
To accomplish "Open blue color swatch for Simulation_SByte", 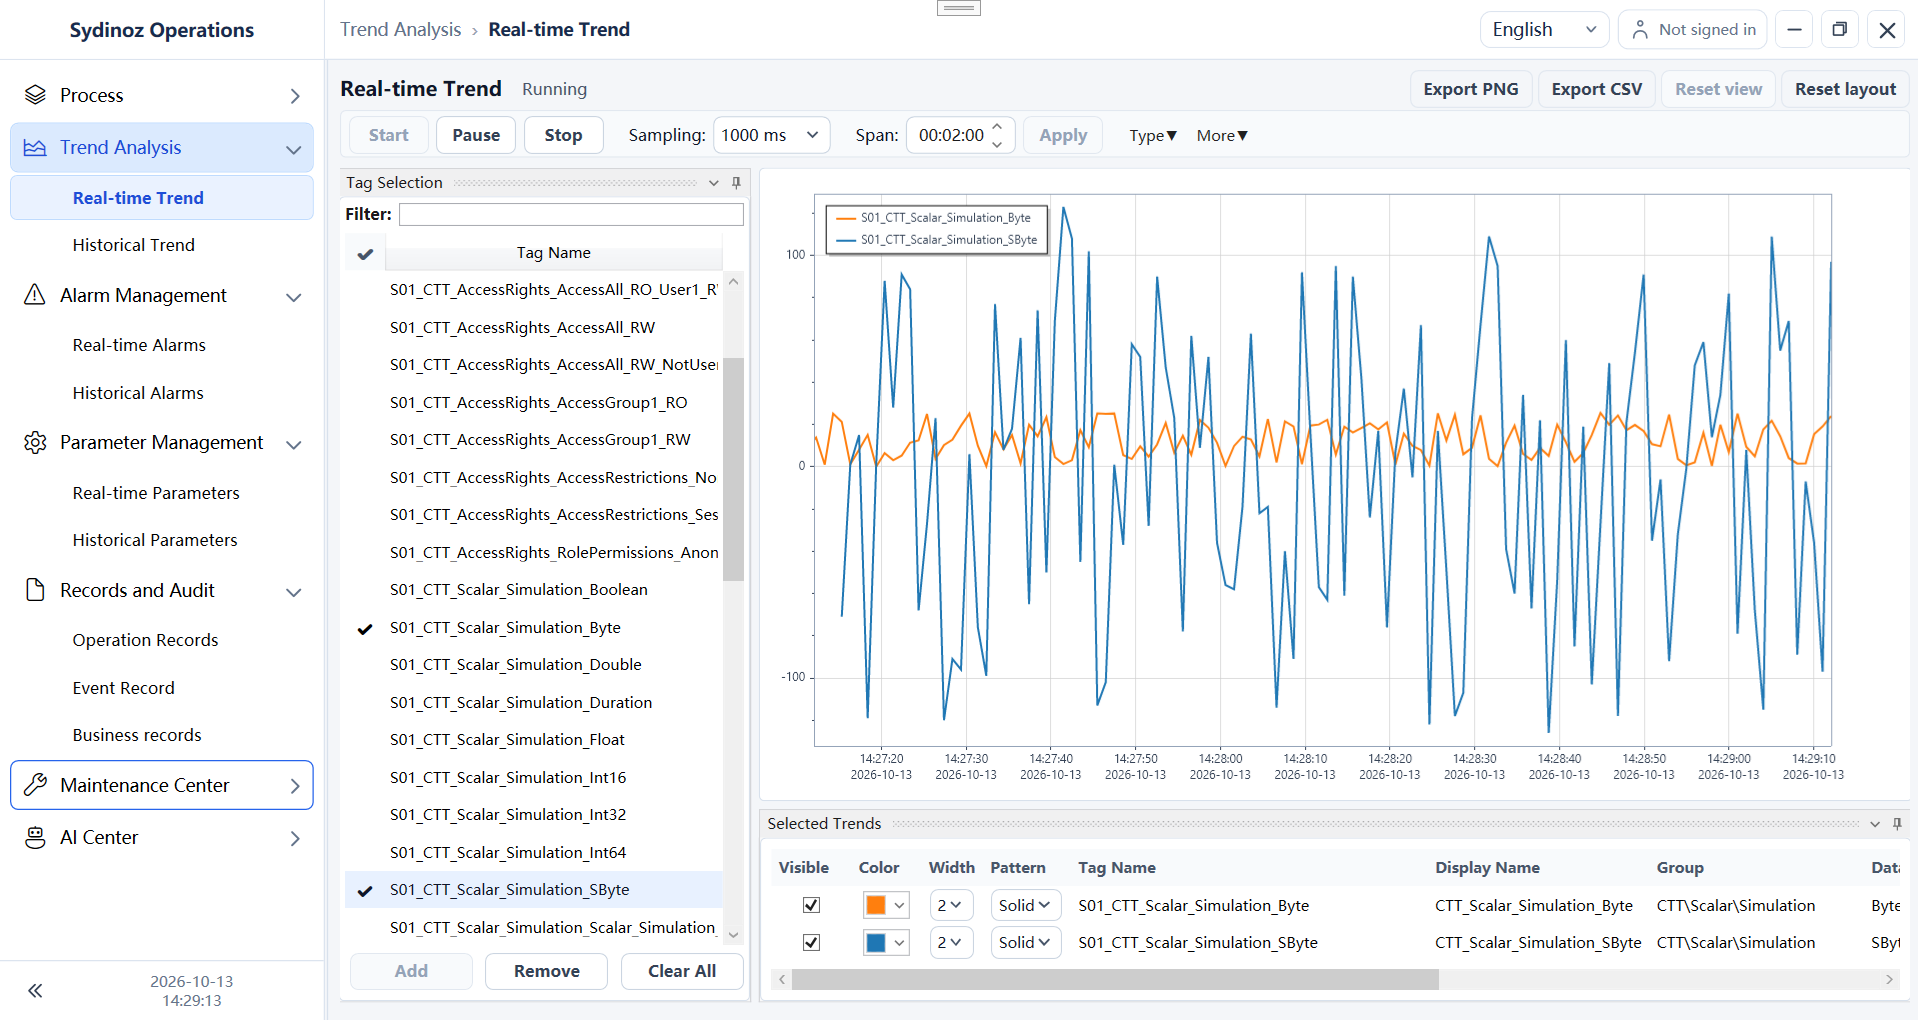I will (885, 942).
